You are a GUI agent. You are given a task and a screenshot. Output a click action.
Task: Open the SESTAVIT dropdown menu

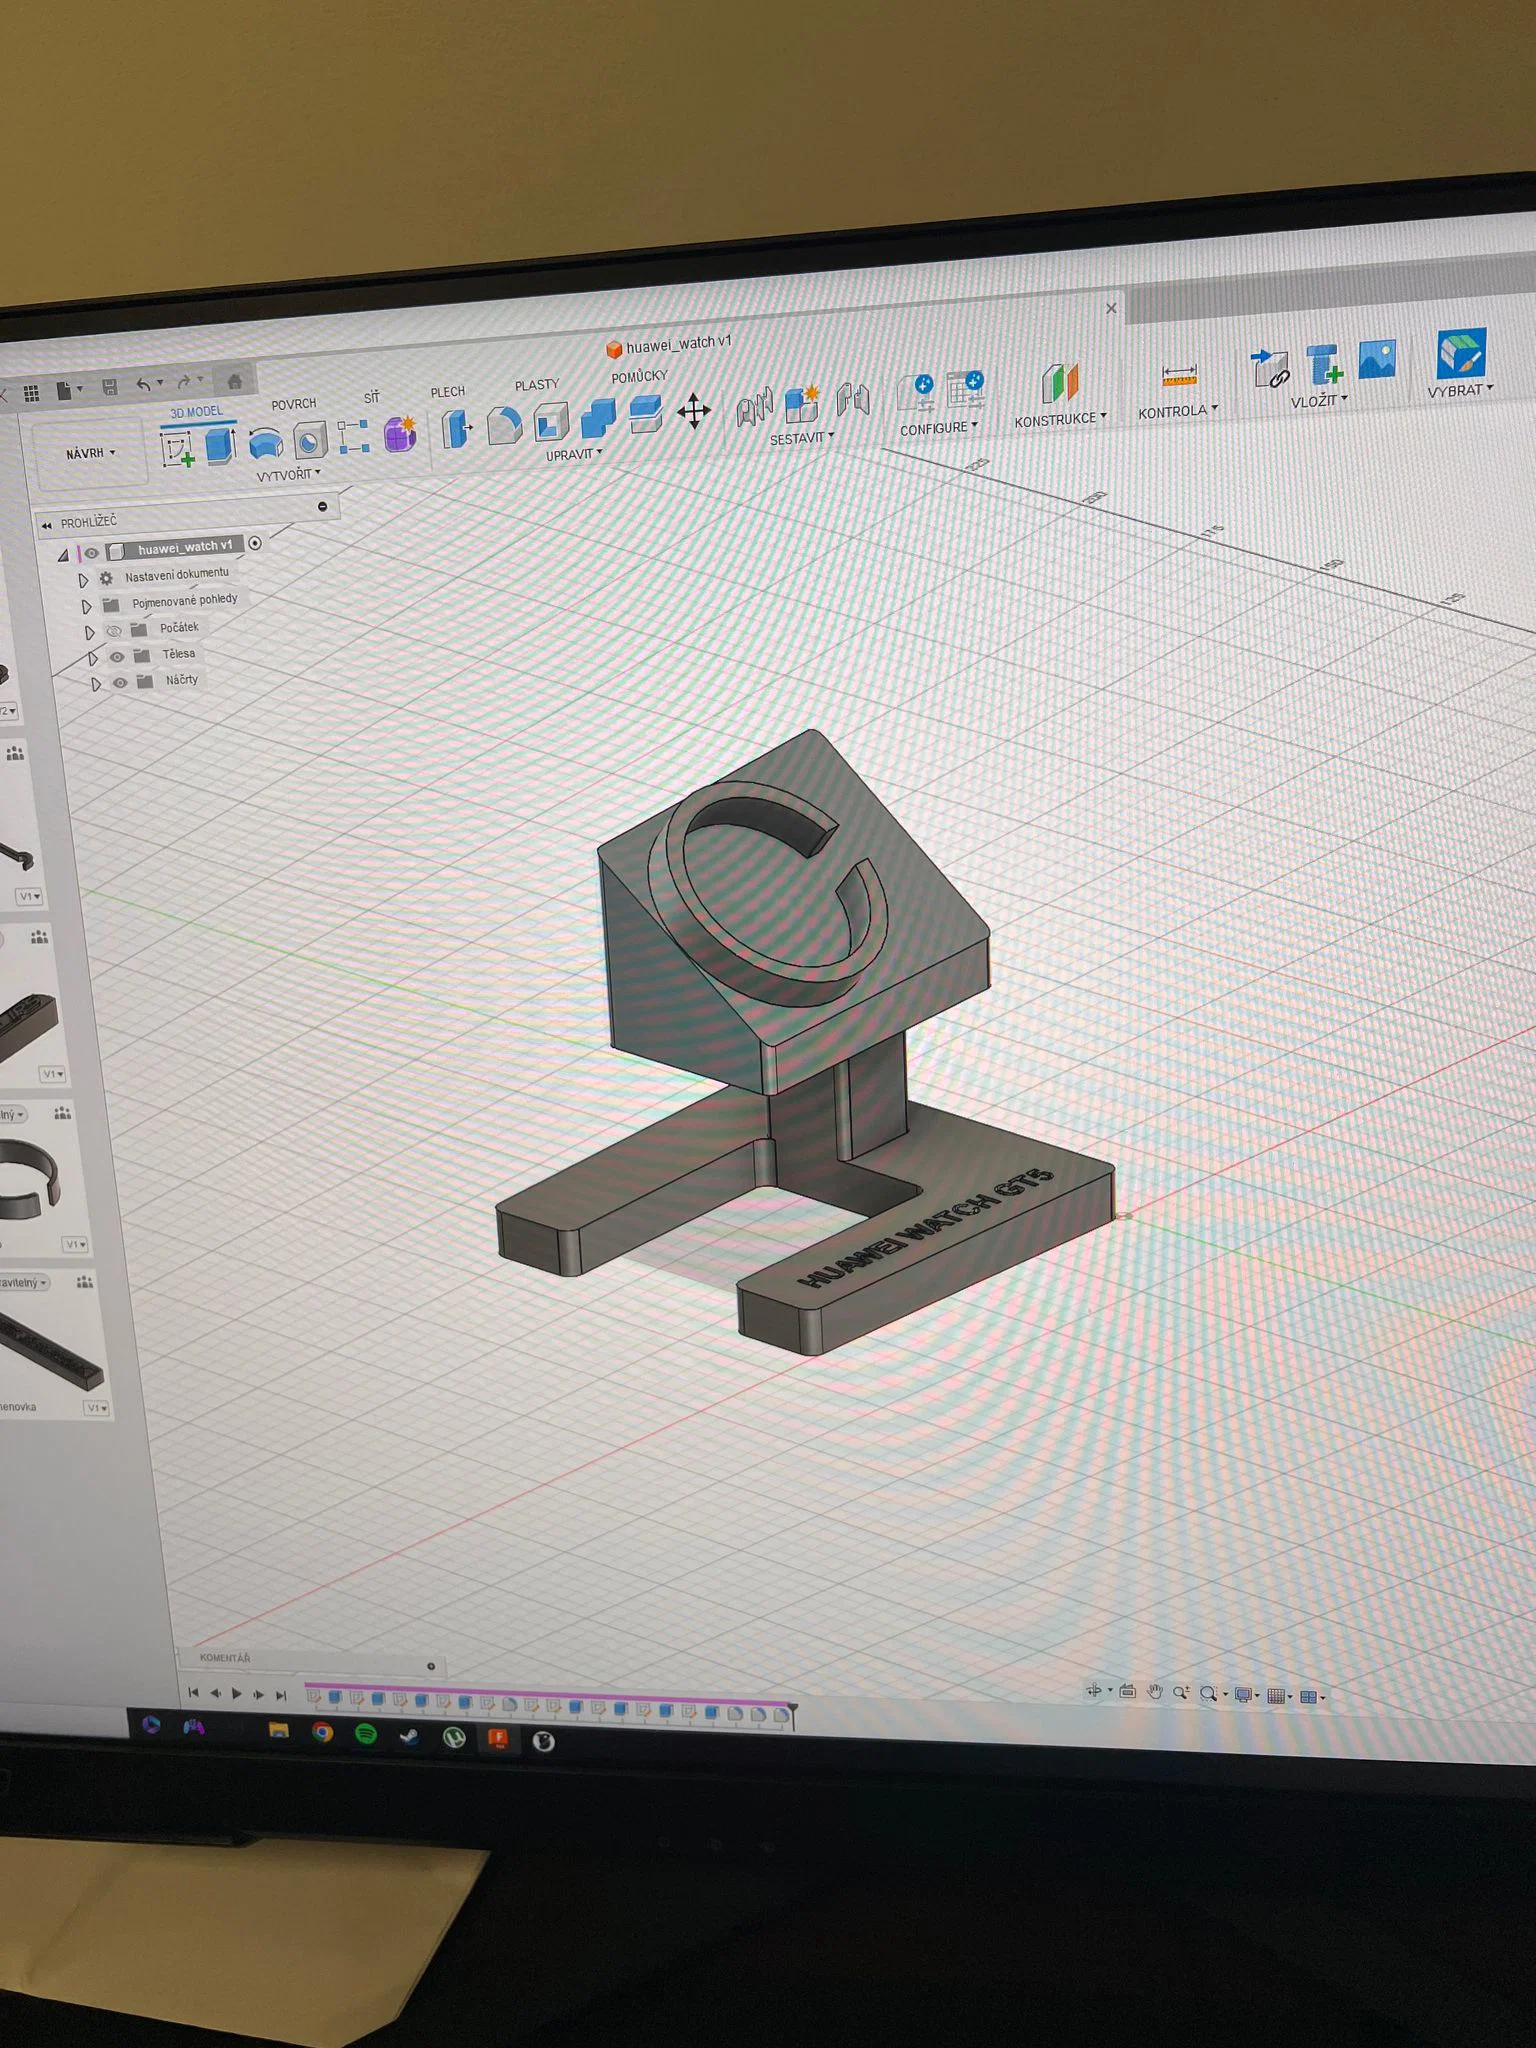(x=802, y=438)
